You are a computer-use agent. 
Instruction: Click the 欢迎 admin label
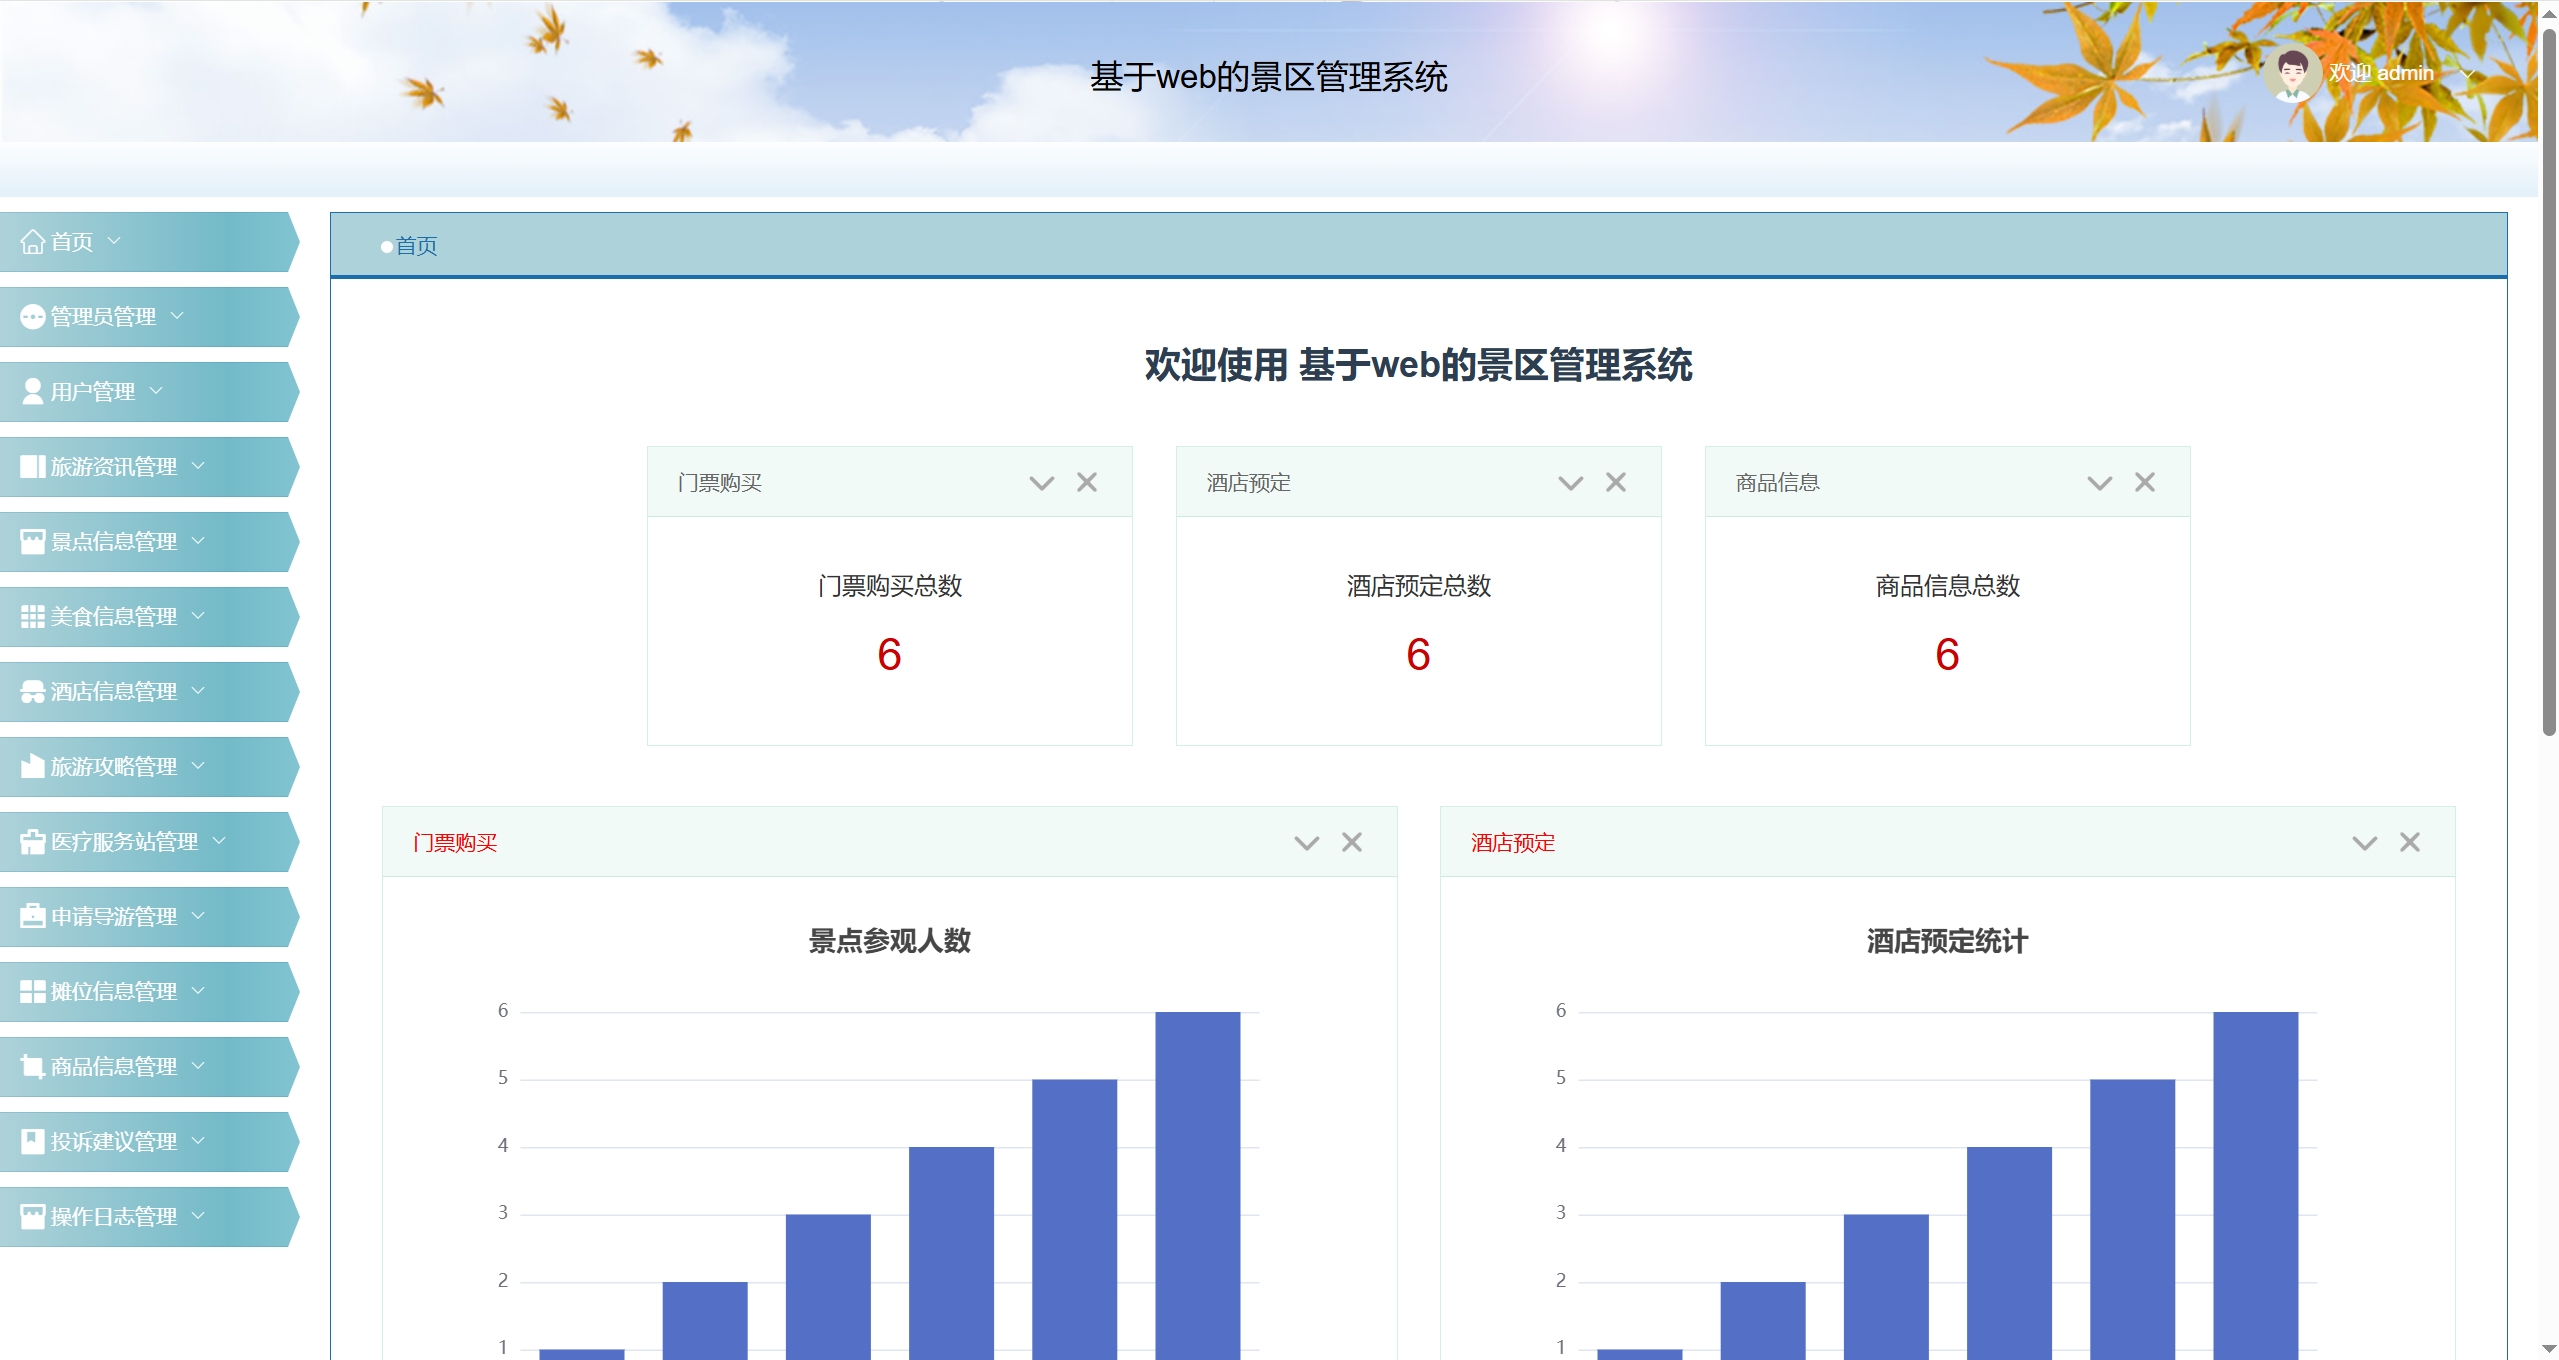tap(2381, 73)
